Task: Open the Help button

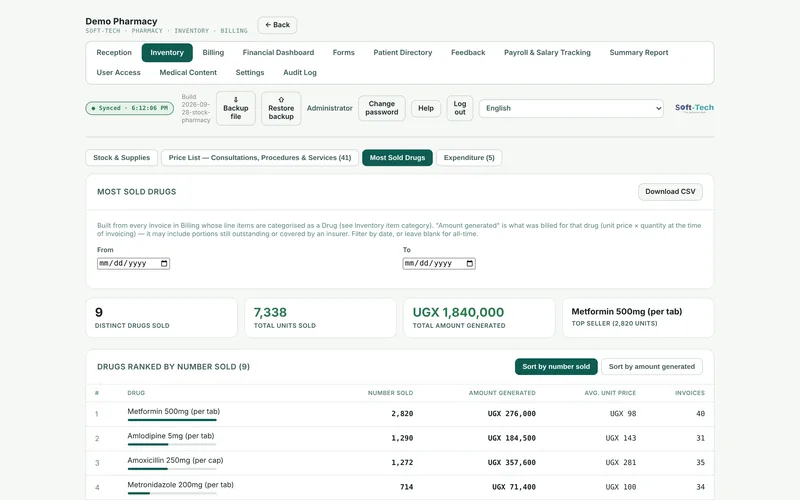Action: 426,108
